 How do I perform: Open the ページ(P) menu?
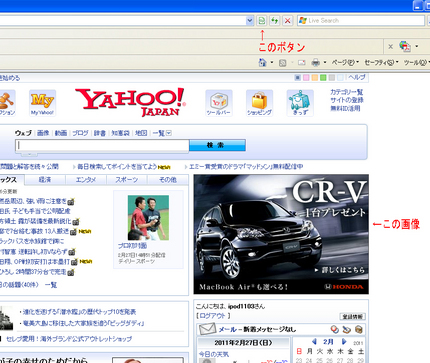pos(345,62)
